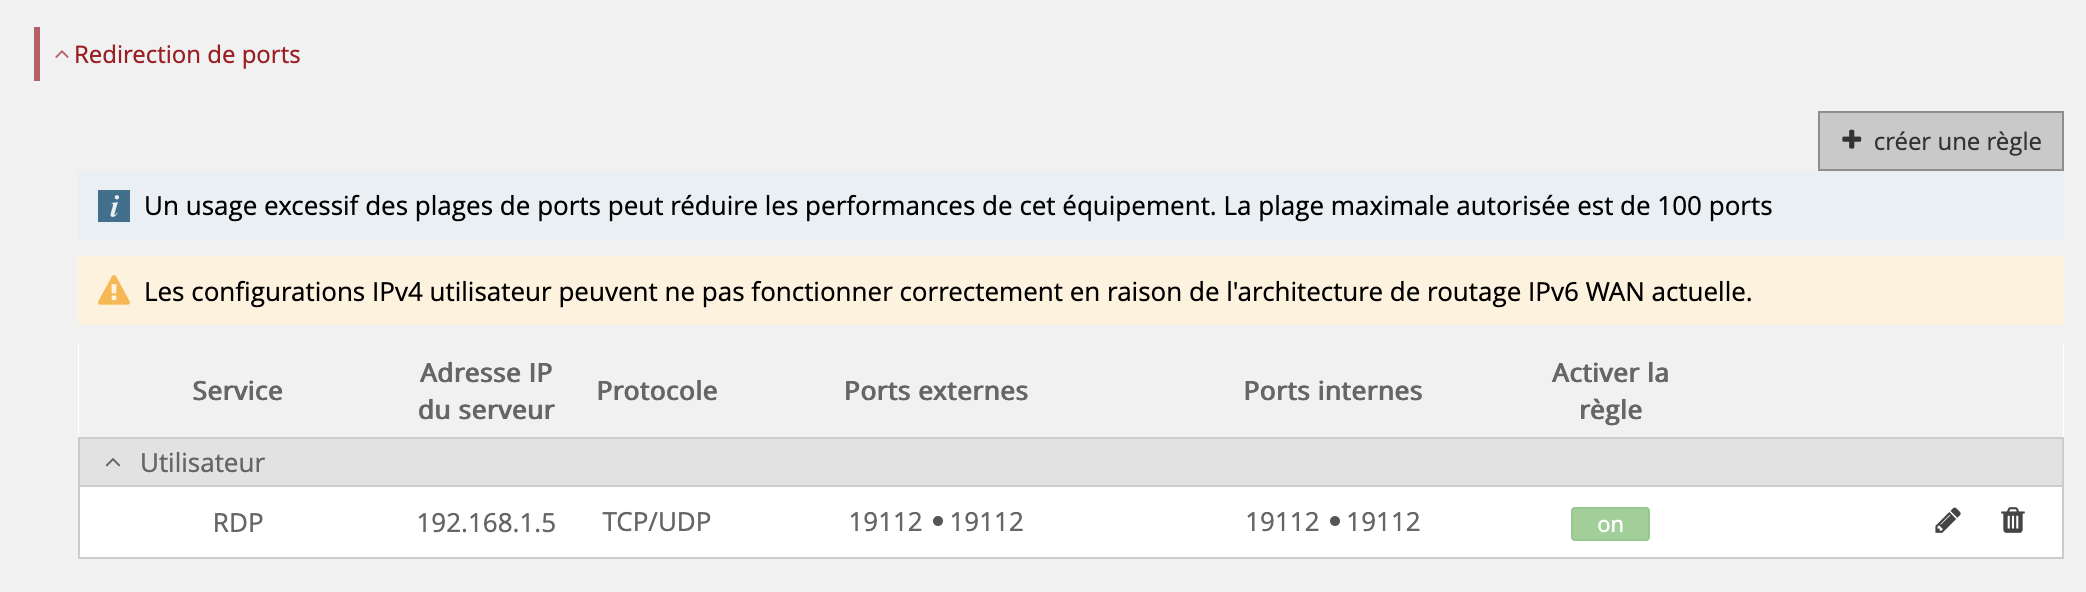Image resolution: width=2086 pixels, height=592 pixels.
Task: Click the Ports externes column header
Action: [936, 391]
